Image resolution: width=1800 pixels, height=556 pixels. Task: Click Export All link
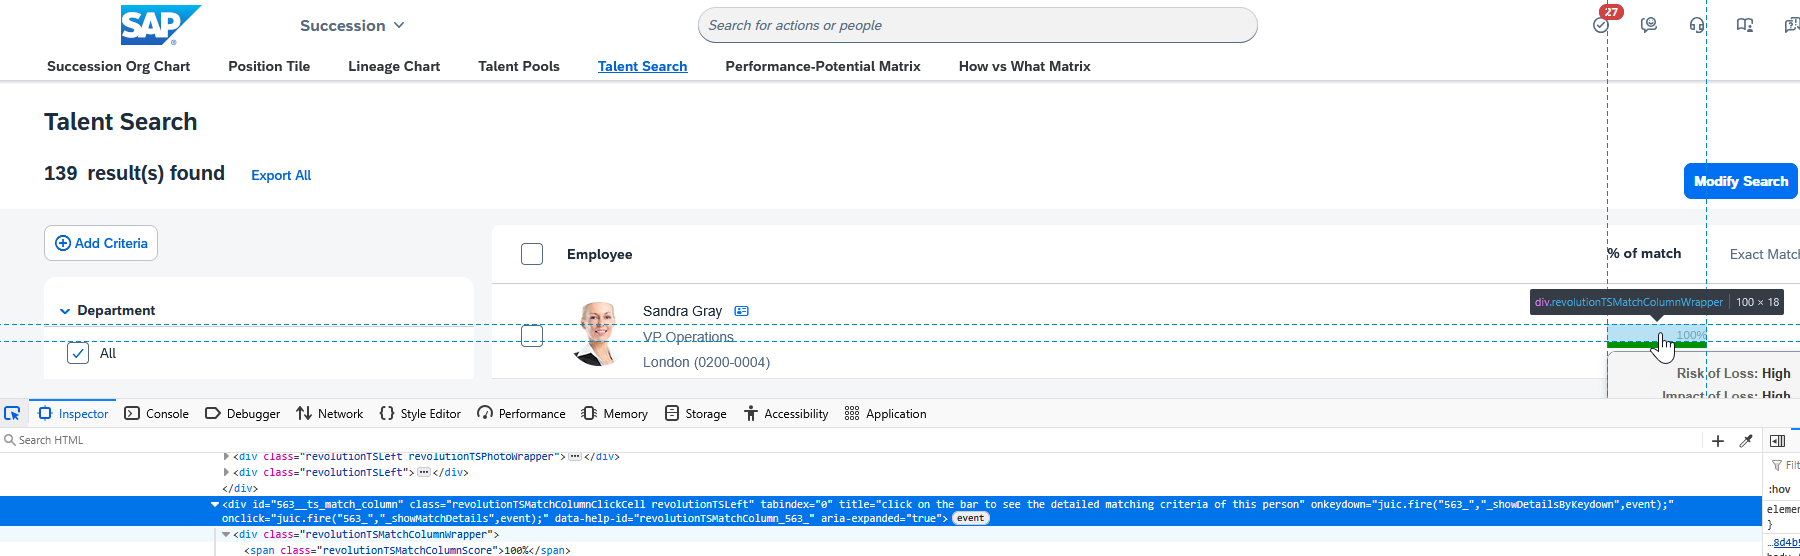[281, 175]
